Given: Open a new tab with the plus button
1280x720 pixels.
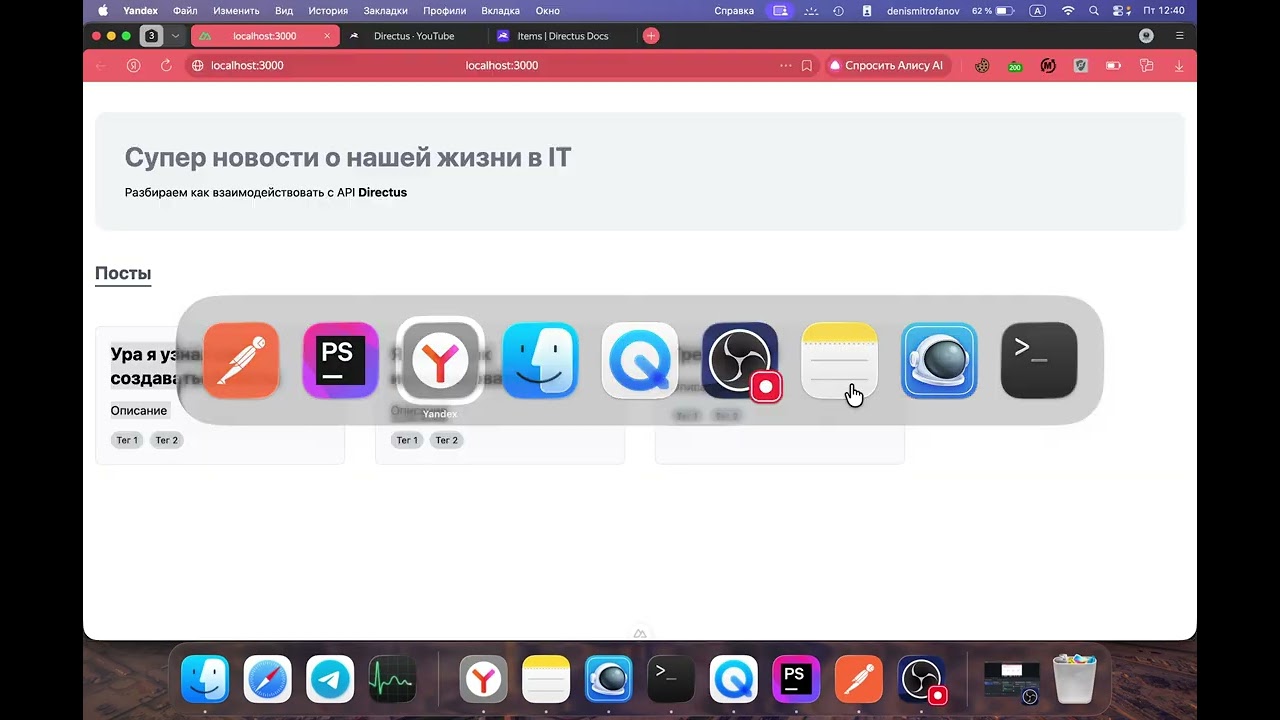Looking at the screenshot, I should click(651, 36).
